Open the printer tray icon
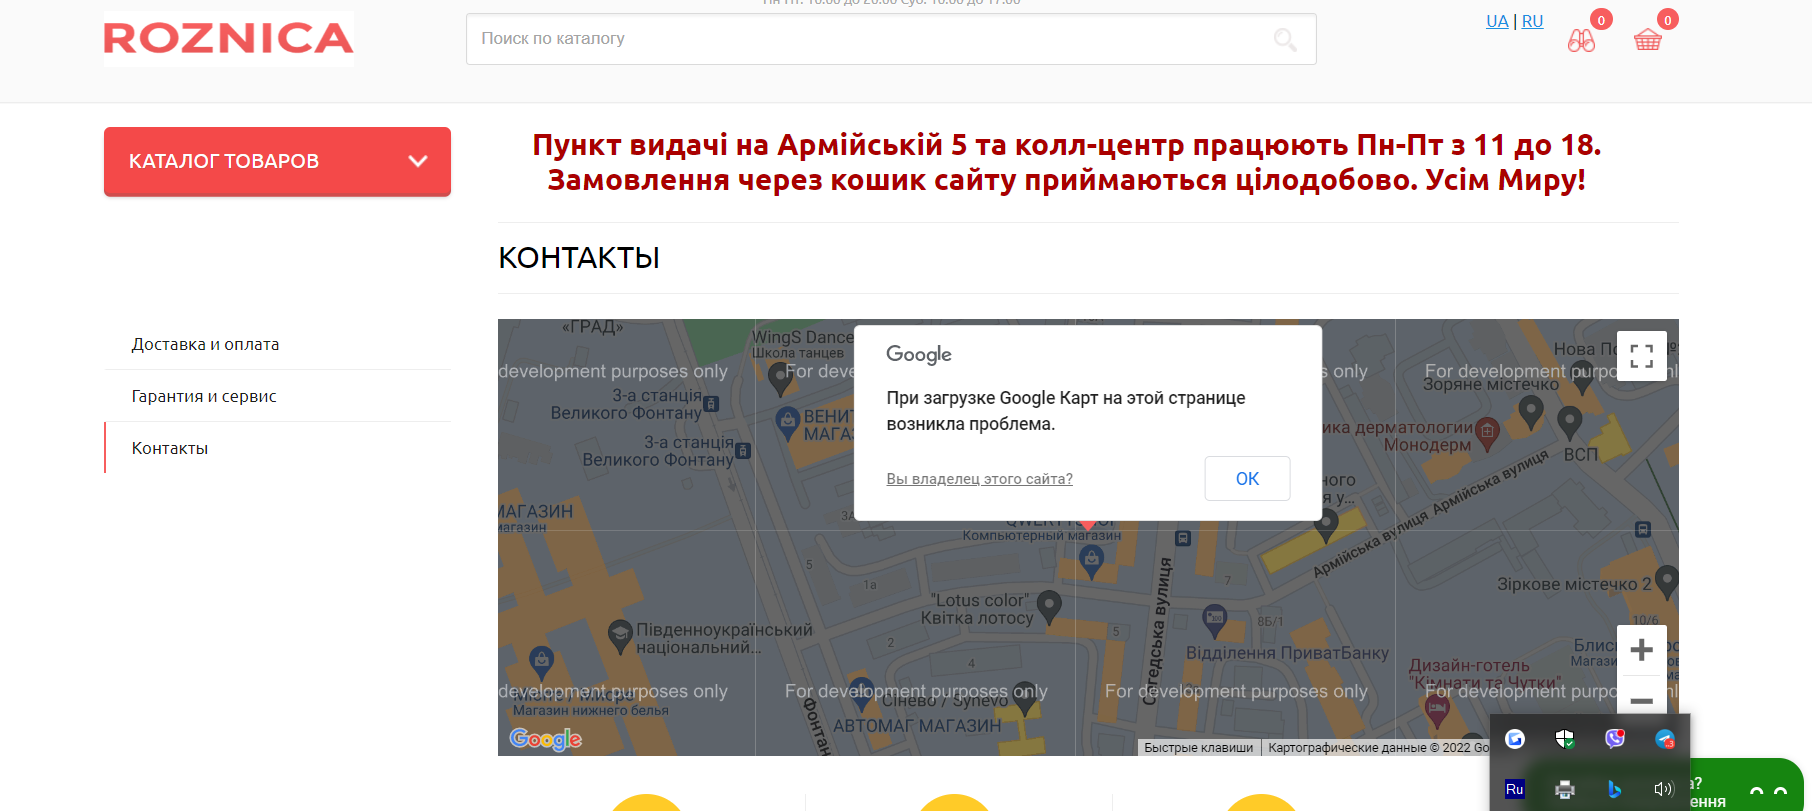 [x=1565, y=789]
